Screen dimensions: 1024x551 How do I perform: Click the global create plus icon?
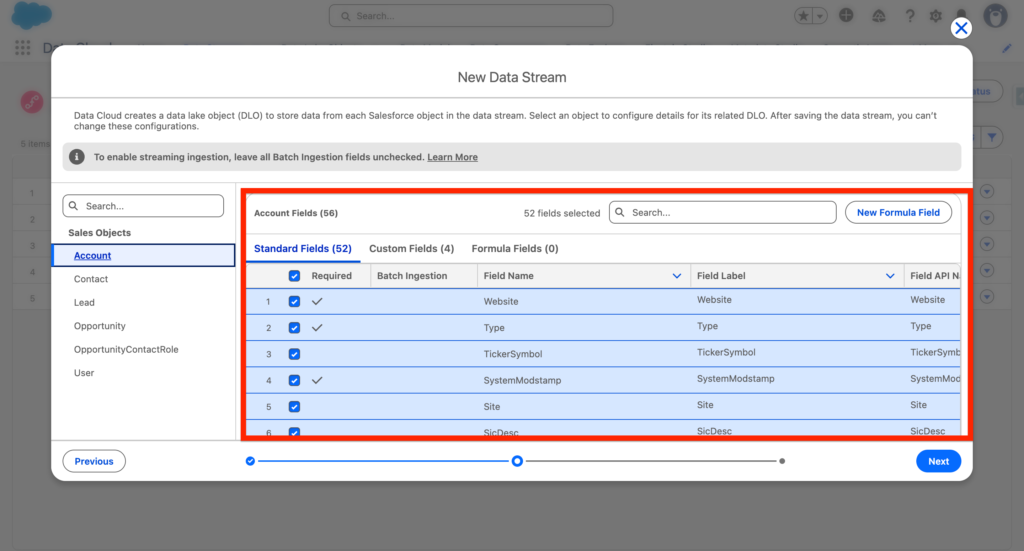click(847, 16)
